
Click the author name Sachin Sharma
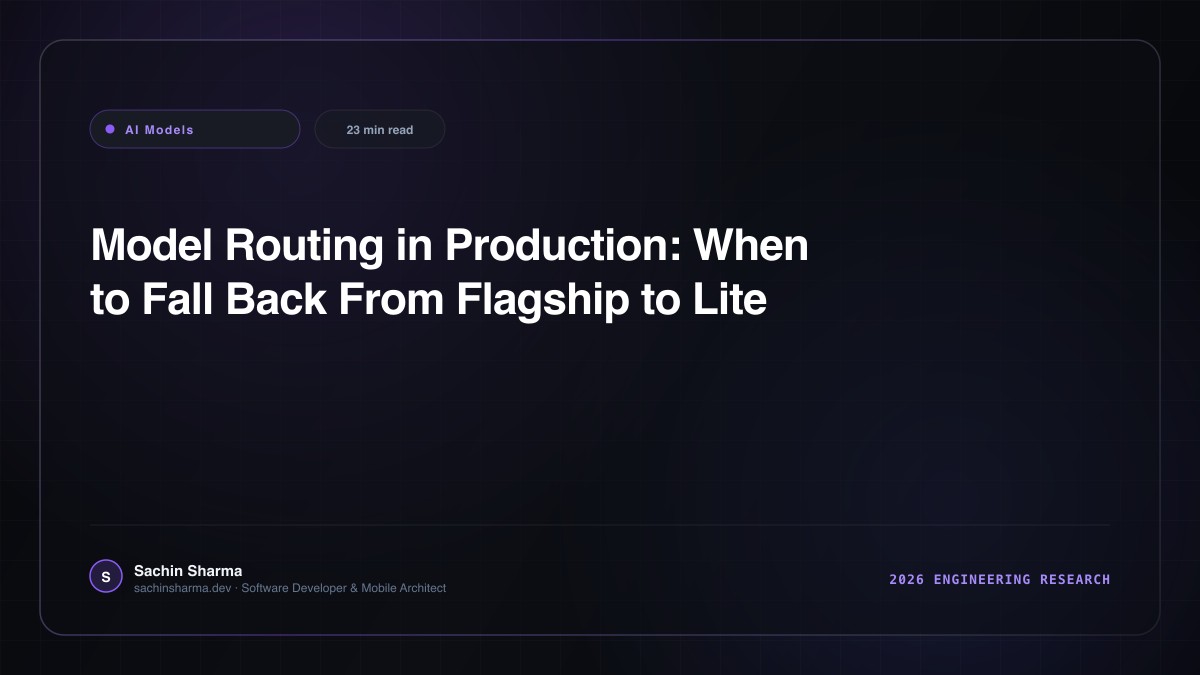(188, 570)
